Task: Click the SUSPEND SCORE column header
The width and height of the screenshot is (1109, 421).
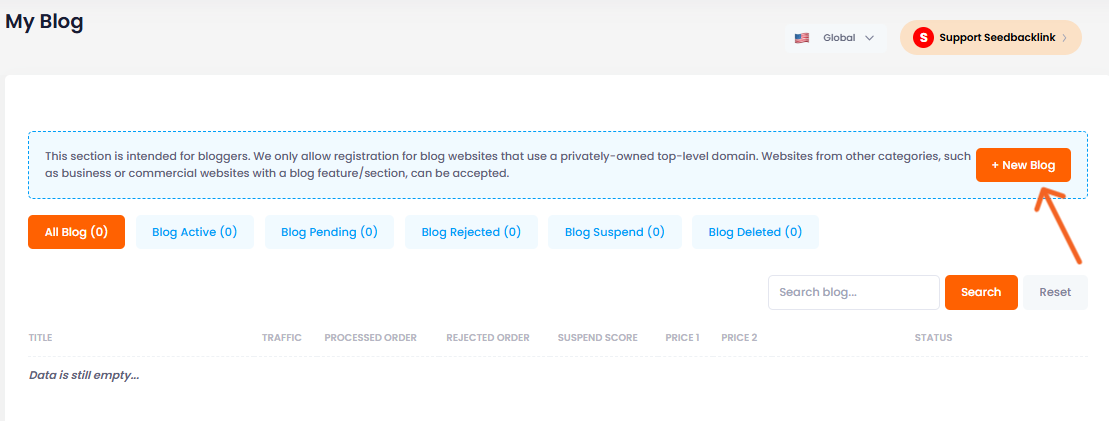Action: [597, 338]
